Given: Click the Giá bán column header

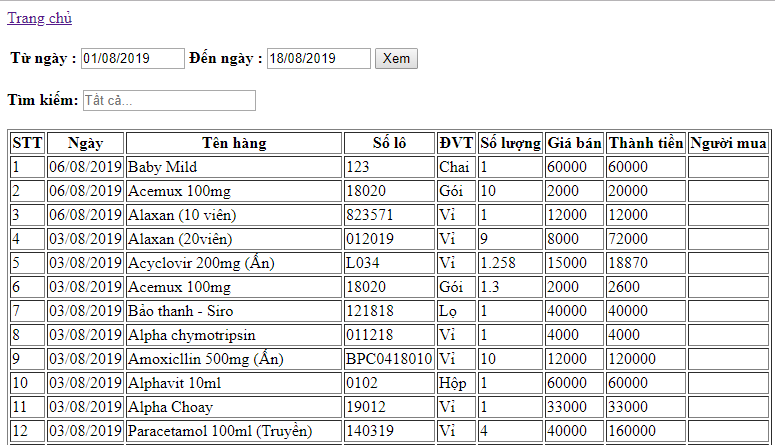Looking at the screenshot, I should coord(574,143).
